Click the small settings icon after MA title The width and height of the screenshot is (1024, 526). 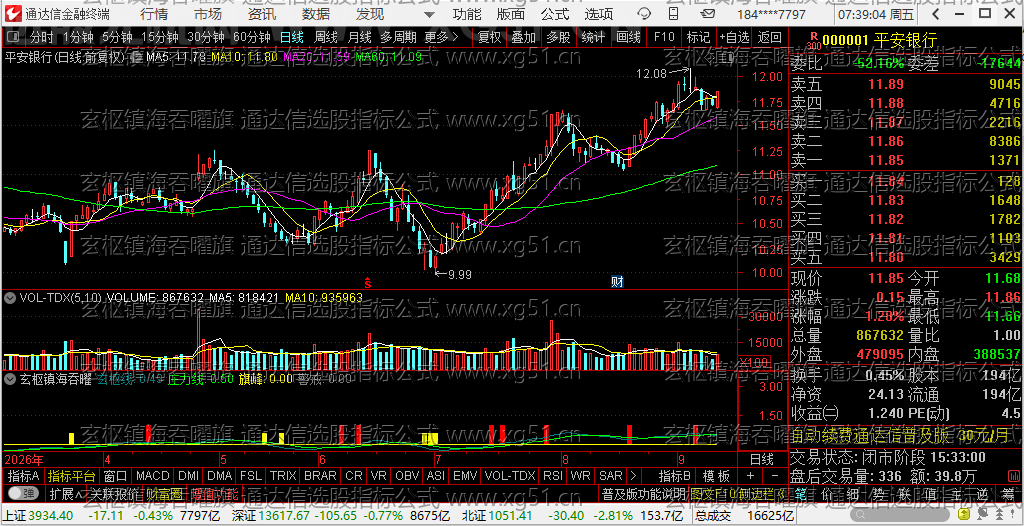pyautogui.click(x=138, y=57)
